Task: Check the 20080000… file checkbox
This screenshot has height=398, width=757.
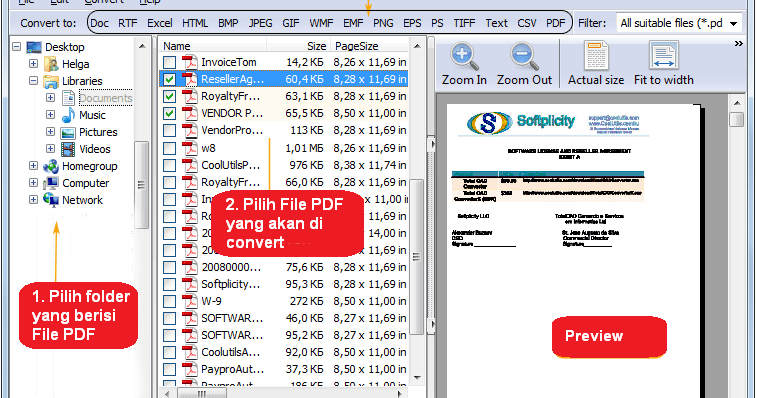Action: coord(169,267)
